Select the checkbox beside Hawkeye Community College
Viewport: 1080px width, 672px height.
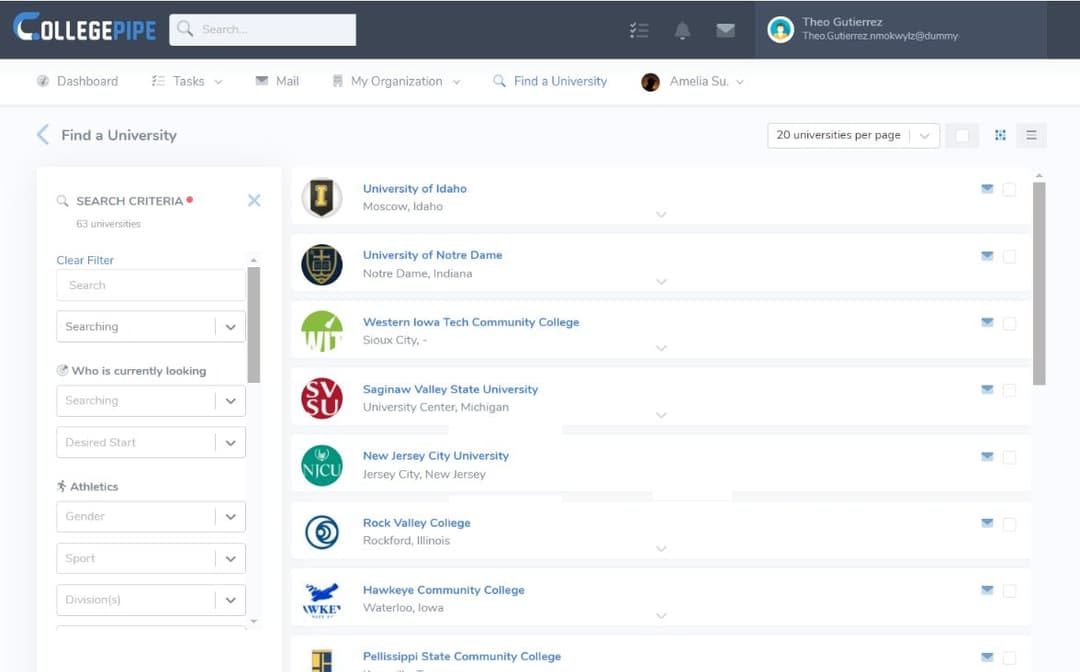pos(1010,590)
